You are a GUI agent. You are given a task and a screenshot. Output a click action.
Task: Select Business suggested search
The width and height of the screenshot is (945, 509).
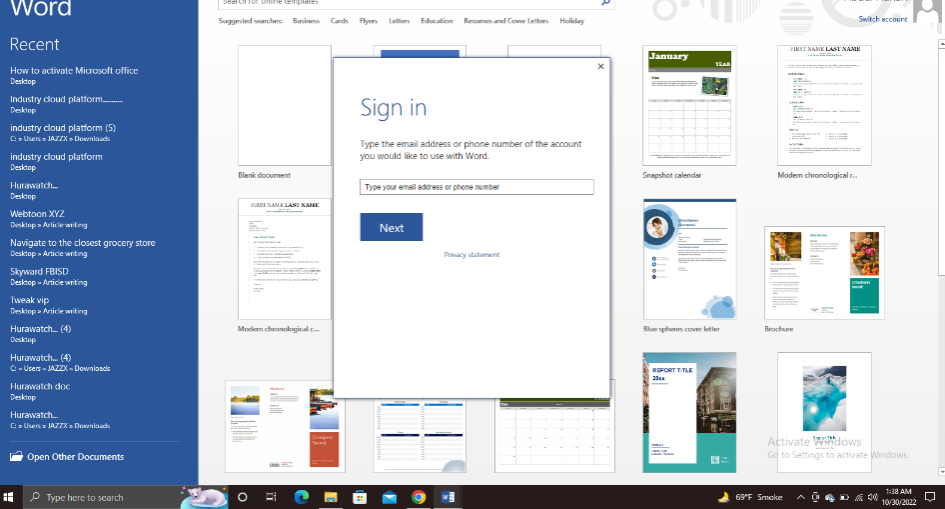click(x=306, y=20)
